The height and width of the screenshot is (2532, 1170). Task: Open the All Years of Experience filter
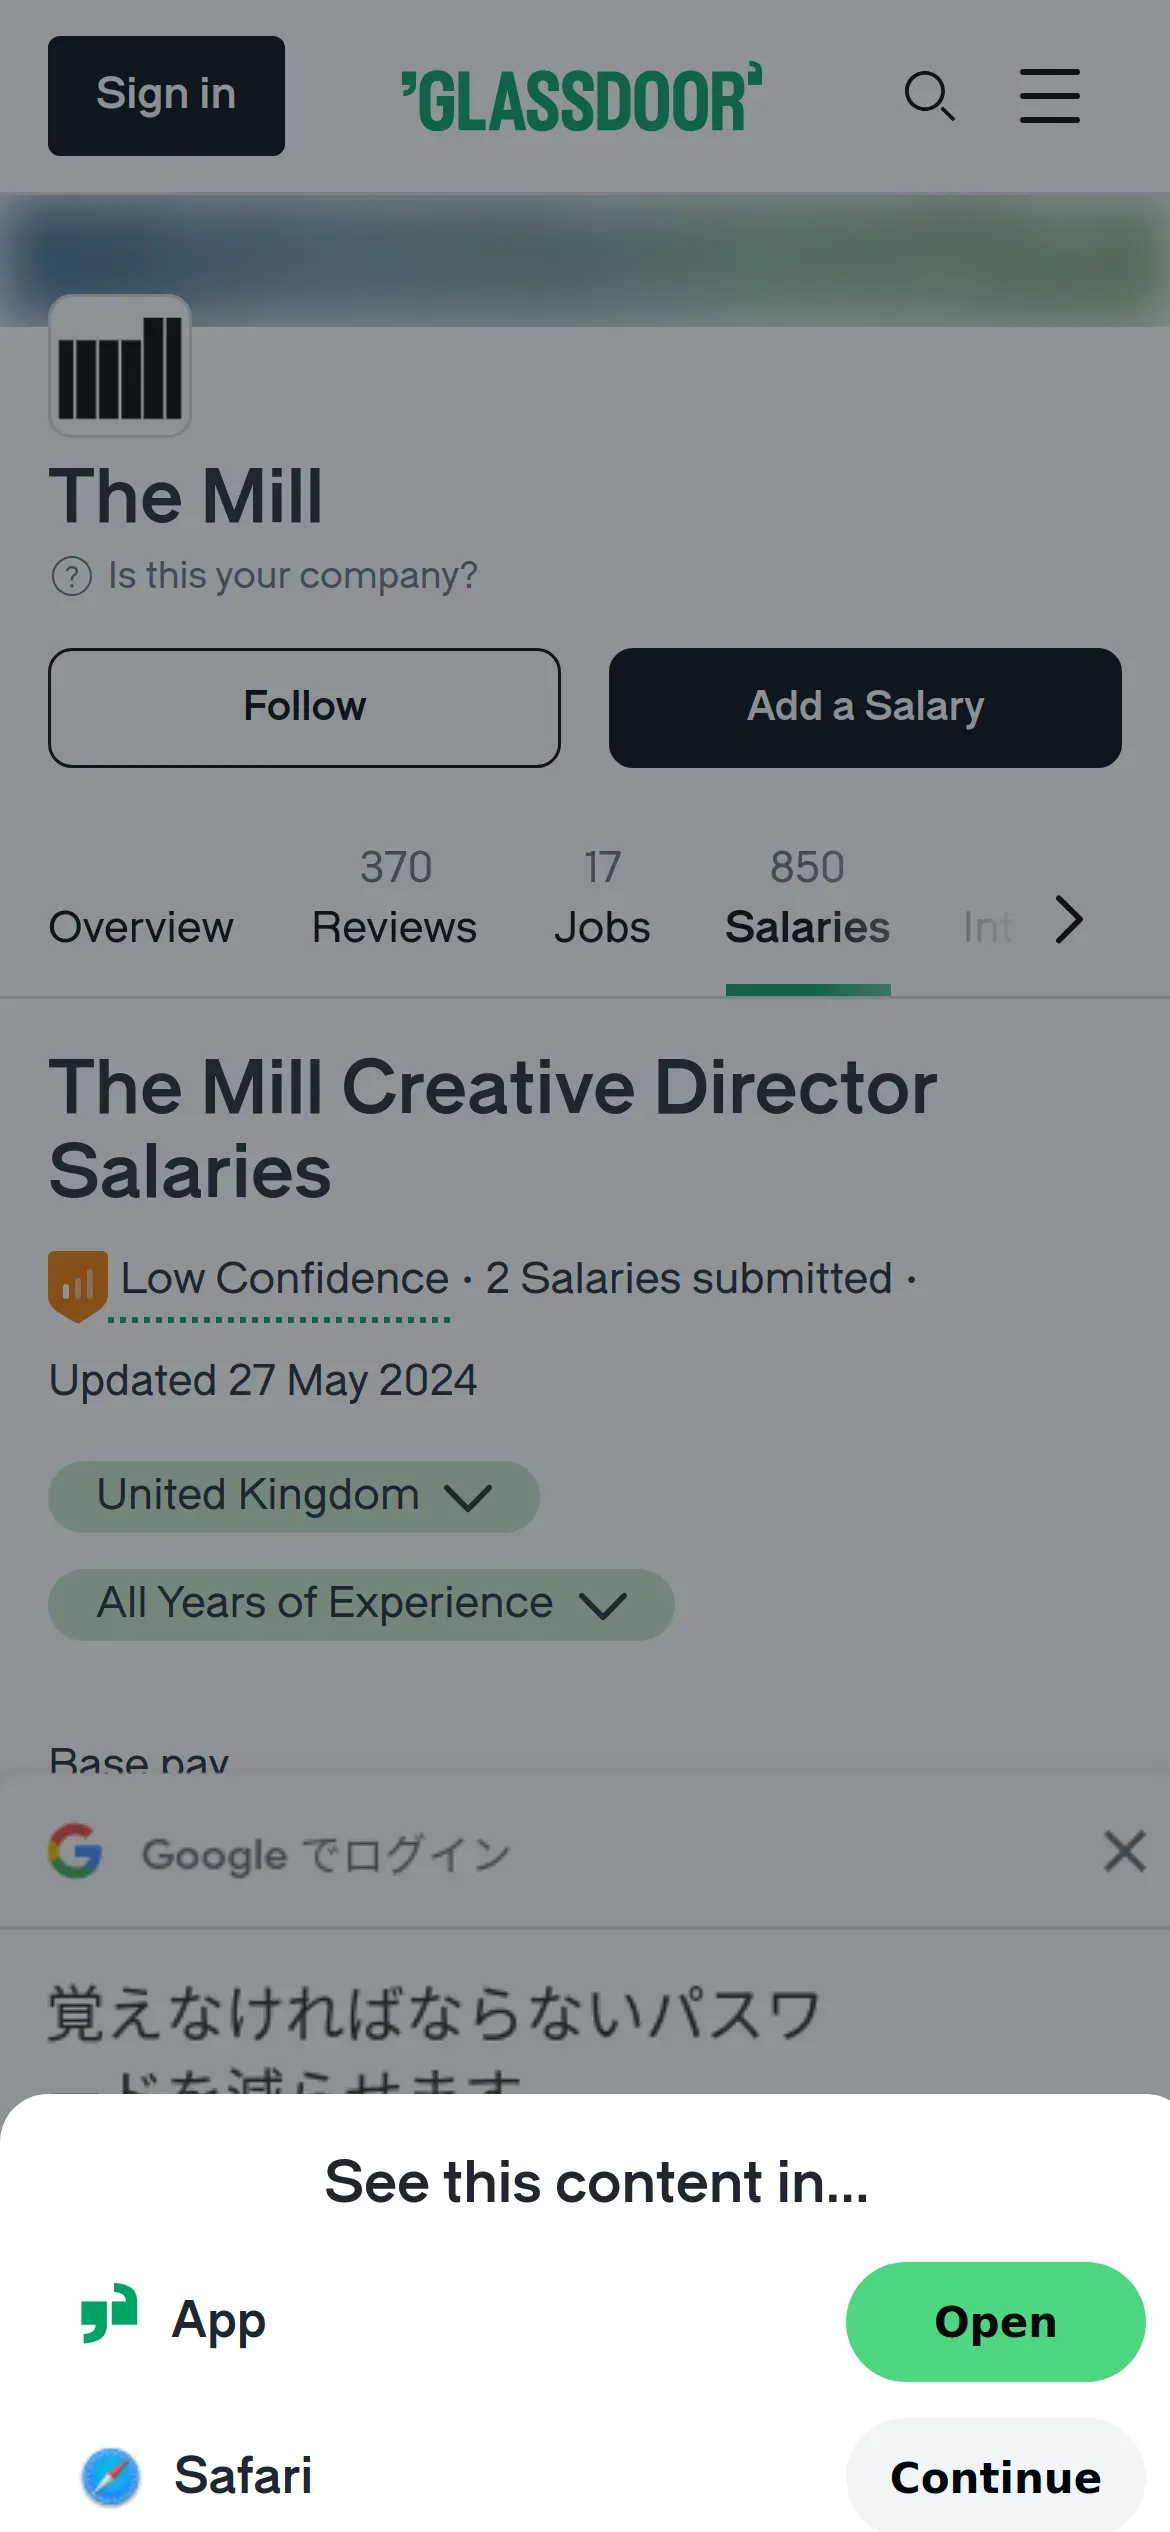(361, 1604)
